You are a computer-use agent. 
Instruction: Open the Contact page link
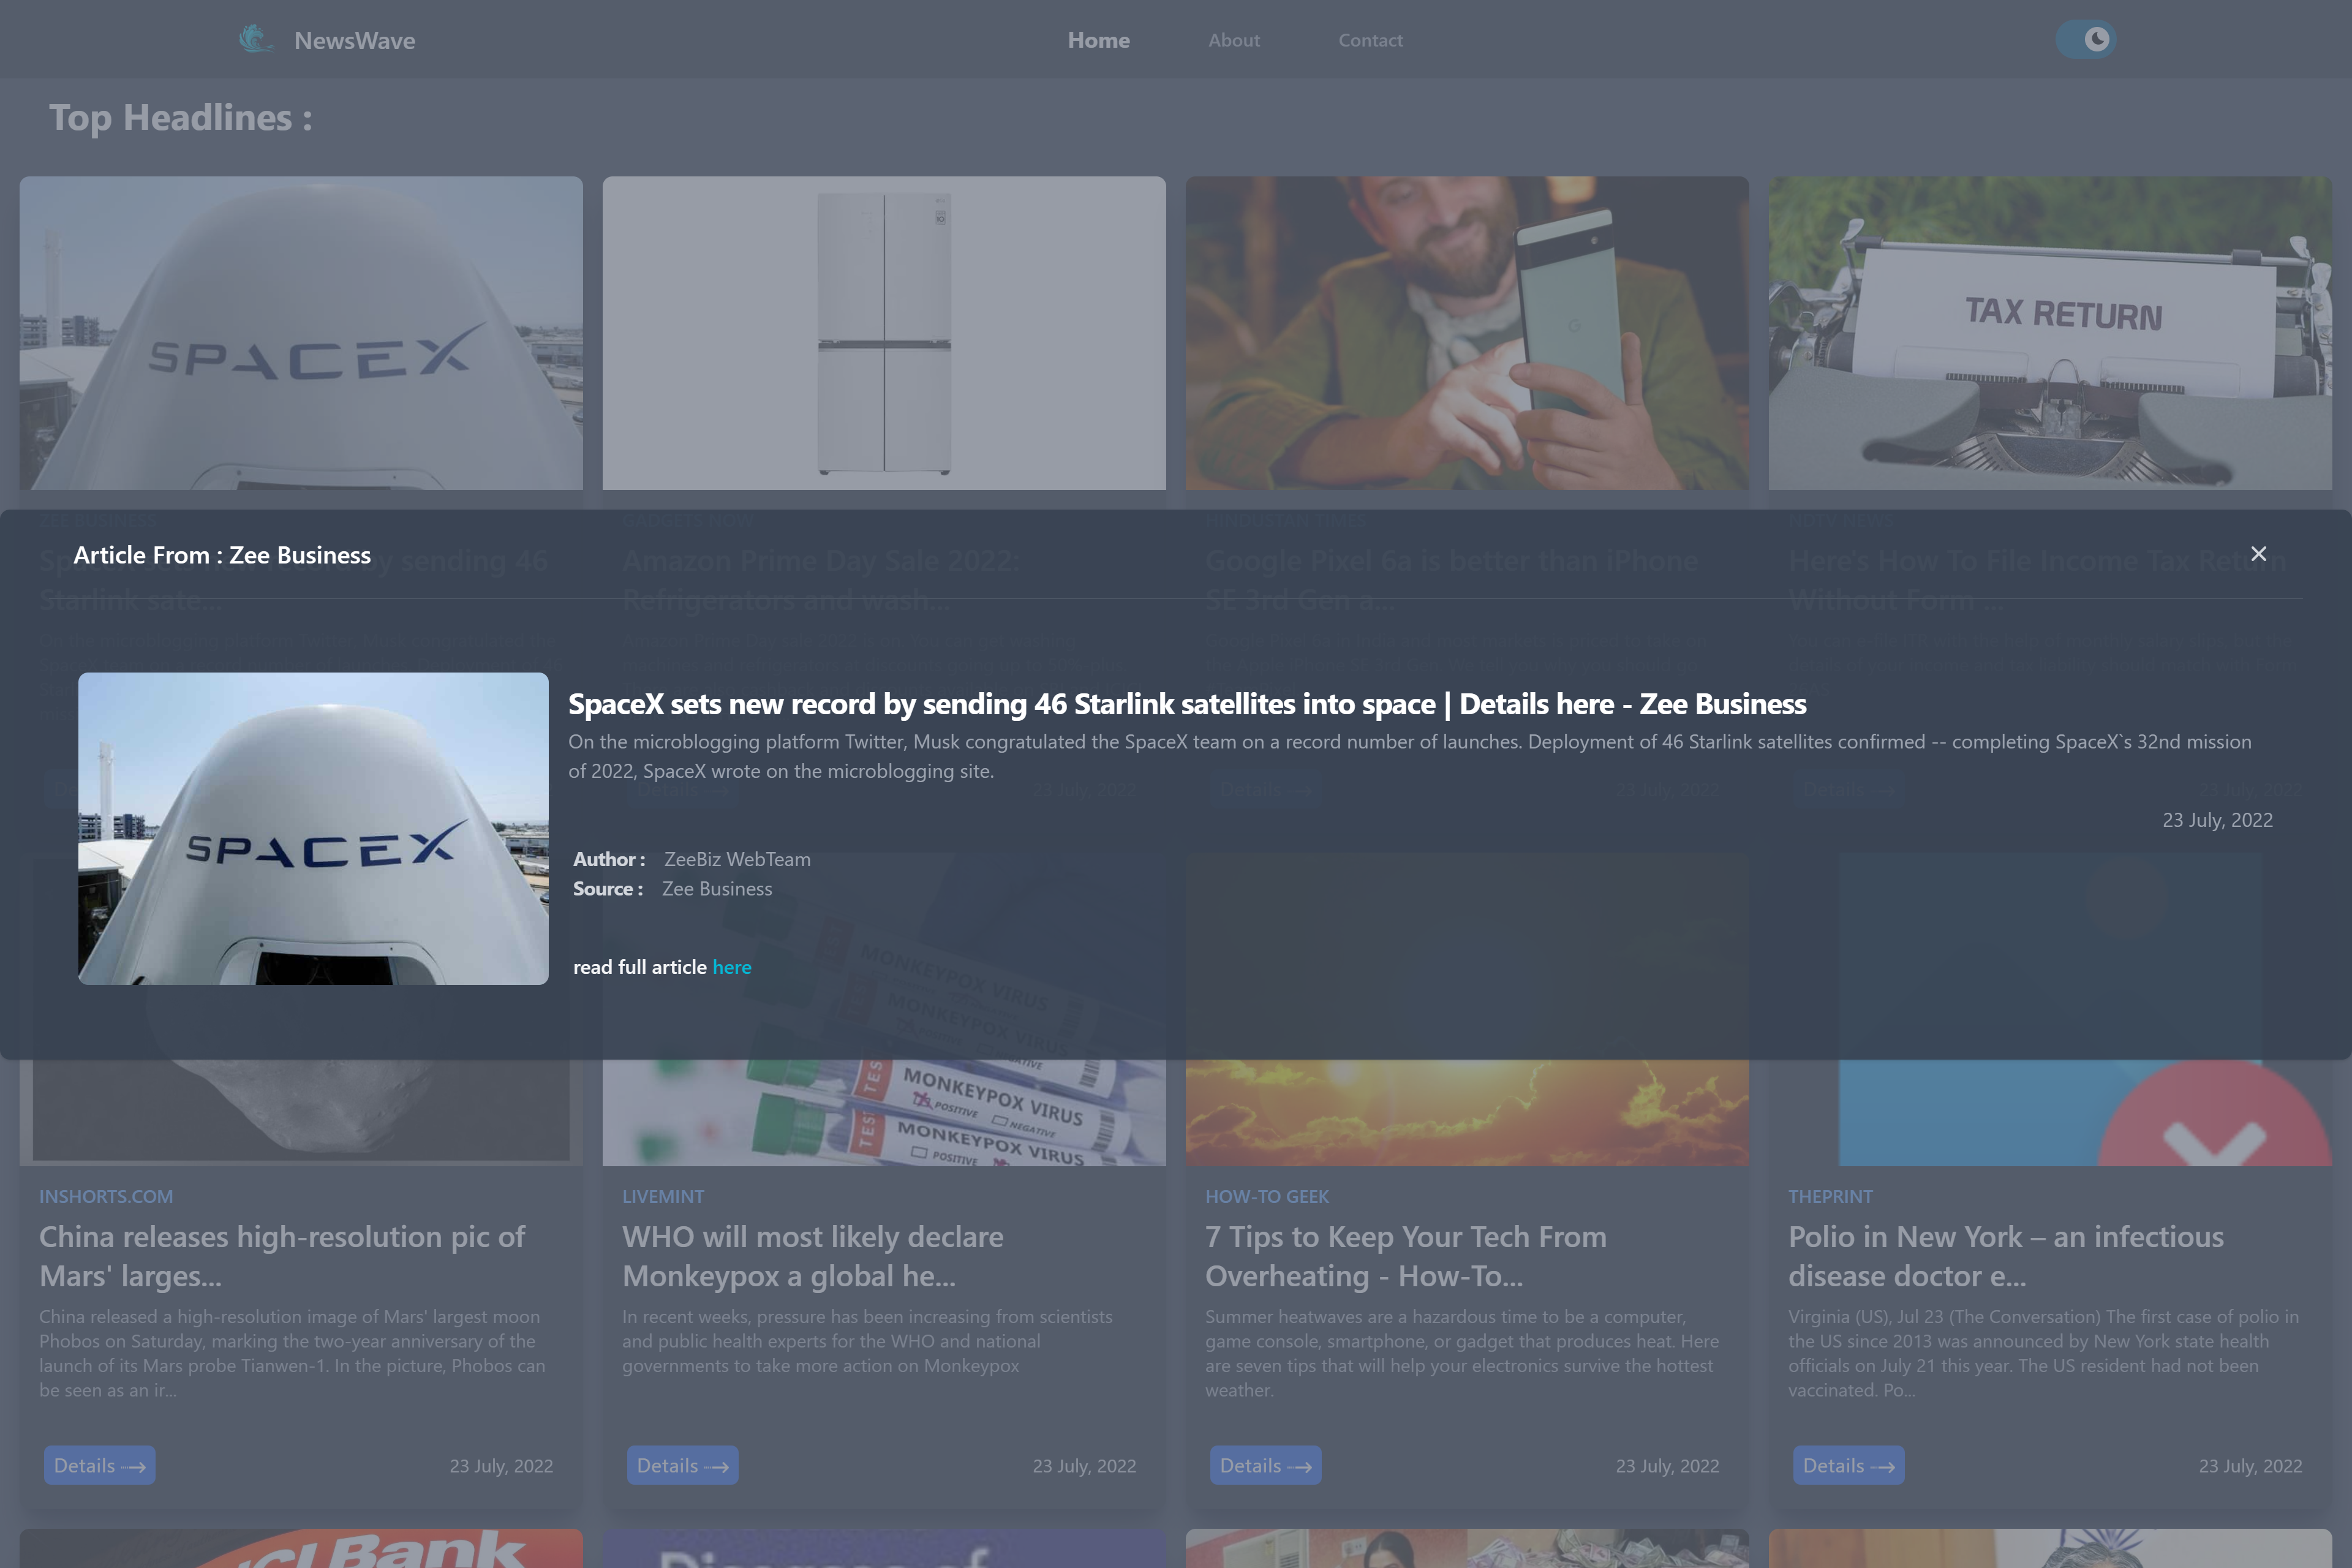tap(1370, 40)
